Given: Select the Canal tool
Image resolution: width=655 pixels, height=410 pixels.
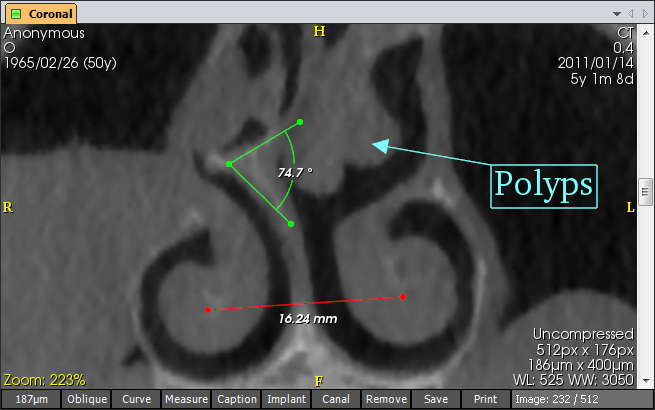Looking at the screenshot, I should pos(336,400).
